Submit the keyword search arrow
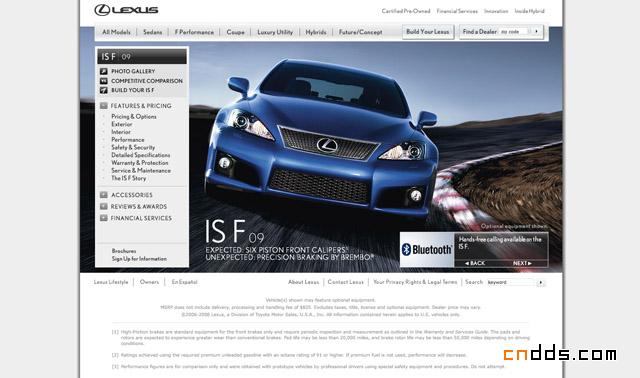The image size is (640, 378). (541, 282)
